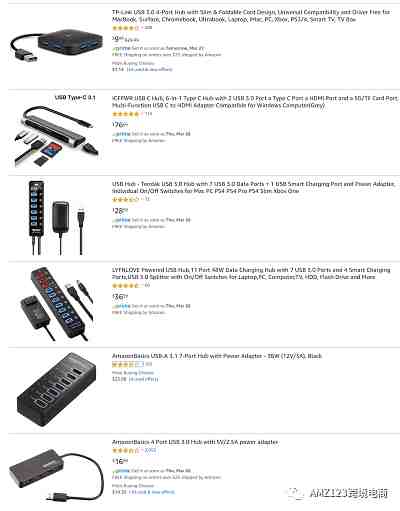Open the ICZI USB C Hub 6-in-1 title
The height and width of the screenshot is (511, 400).
point(255,102)
